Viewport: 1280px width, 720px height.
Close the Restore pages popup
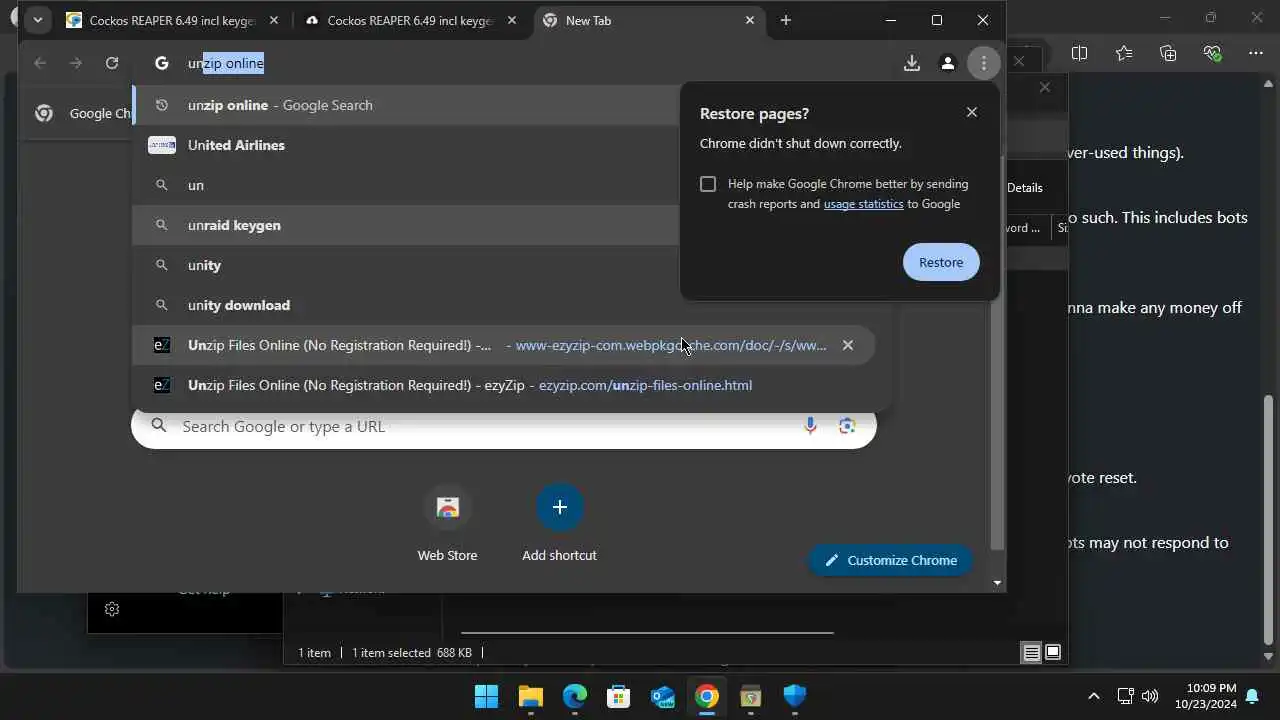972,112
